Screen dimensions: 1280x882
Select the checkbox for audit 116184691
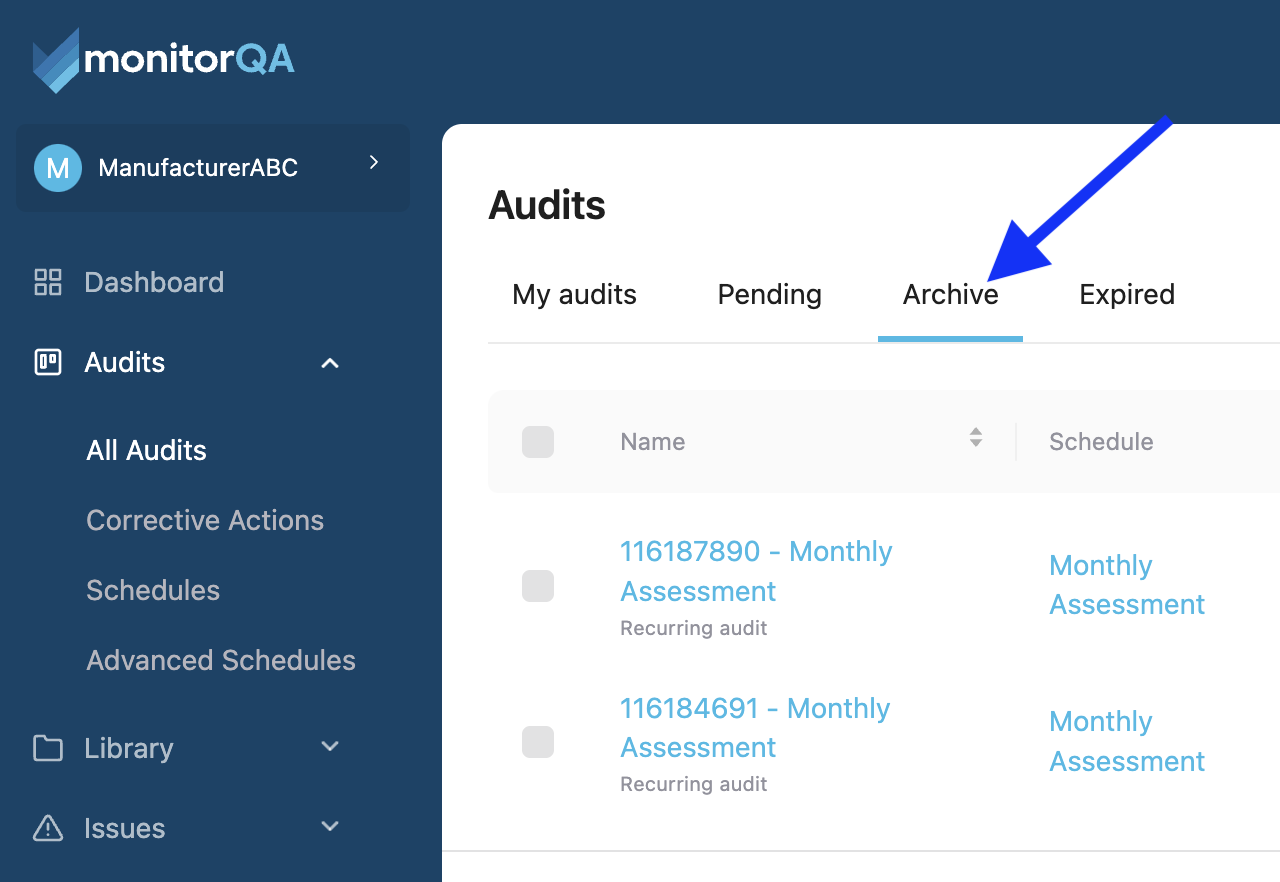538,742
